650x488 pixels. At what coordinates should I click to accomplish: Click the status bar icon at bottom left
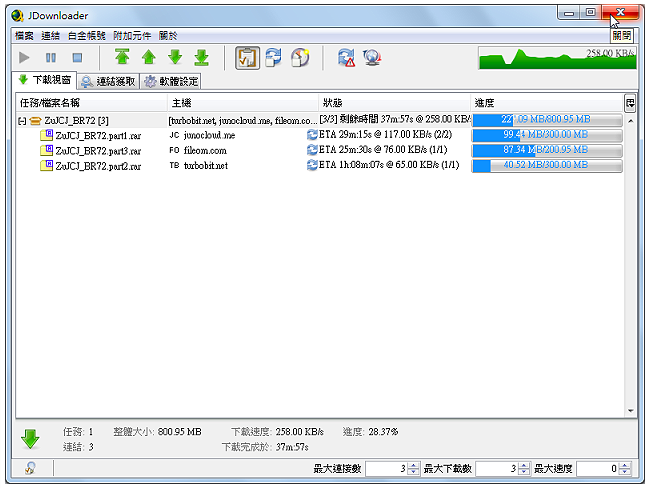point(30,469)
